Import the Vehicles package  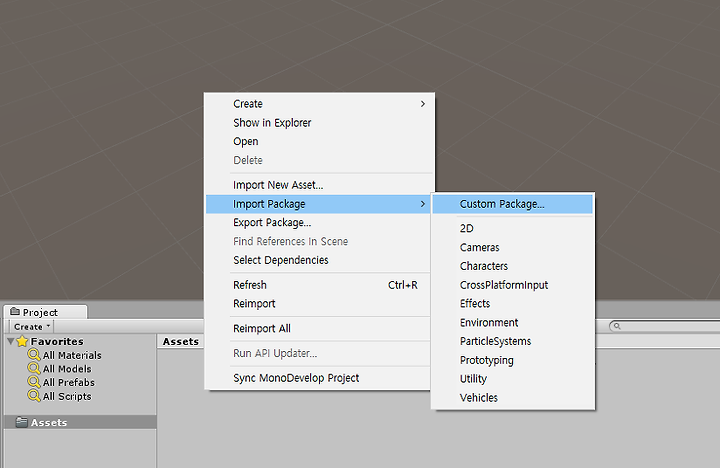pos(512,398)
